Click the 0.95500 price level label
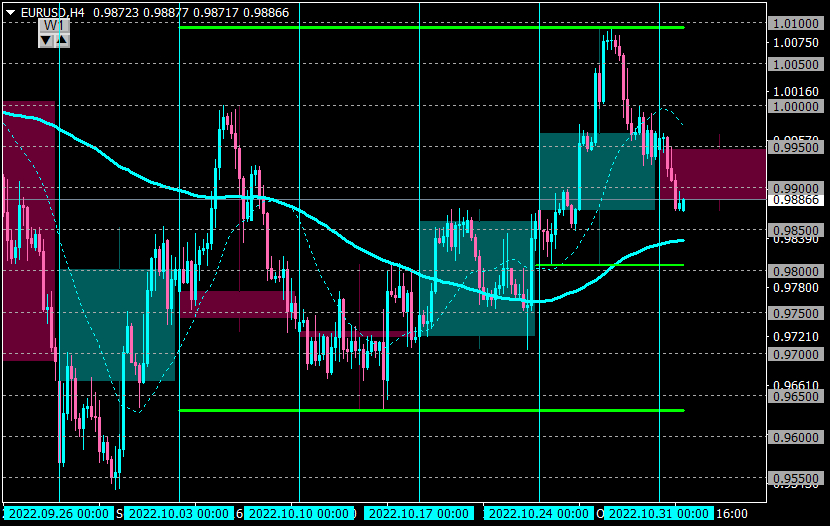This screenshot has height=526, width=830. coord(796,478)
